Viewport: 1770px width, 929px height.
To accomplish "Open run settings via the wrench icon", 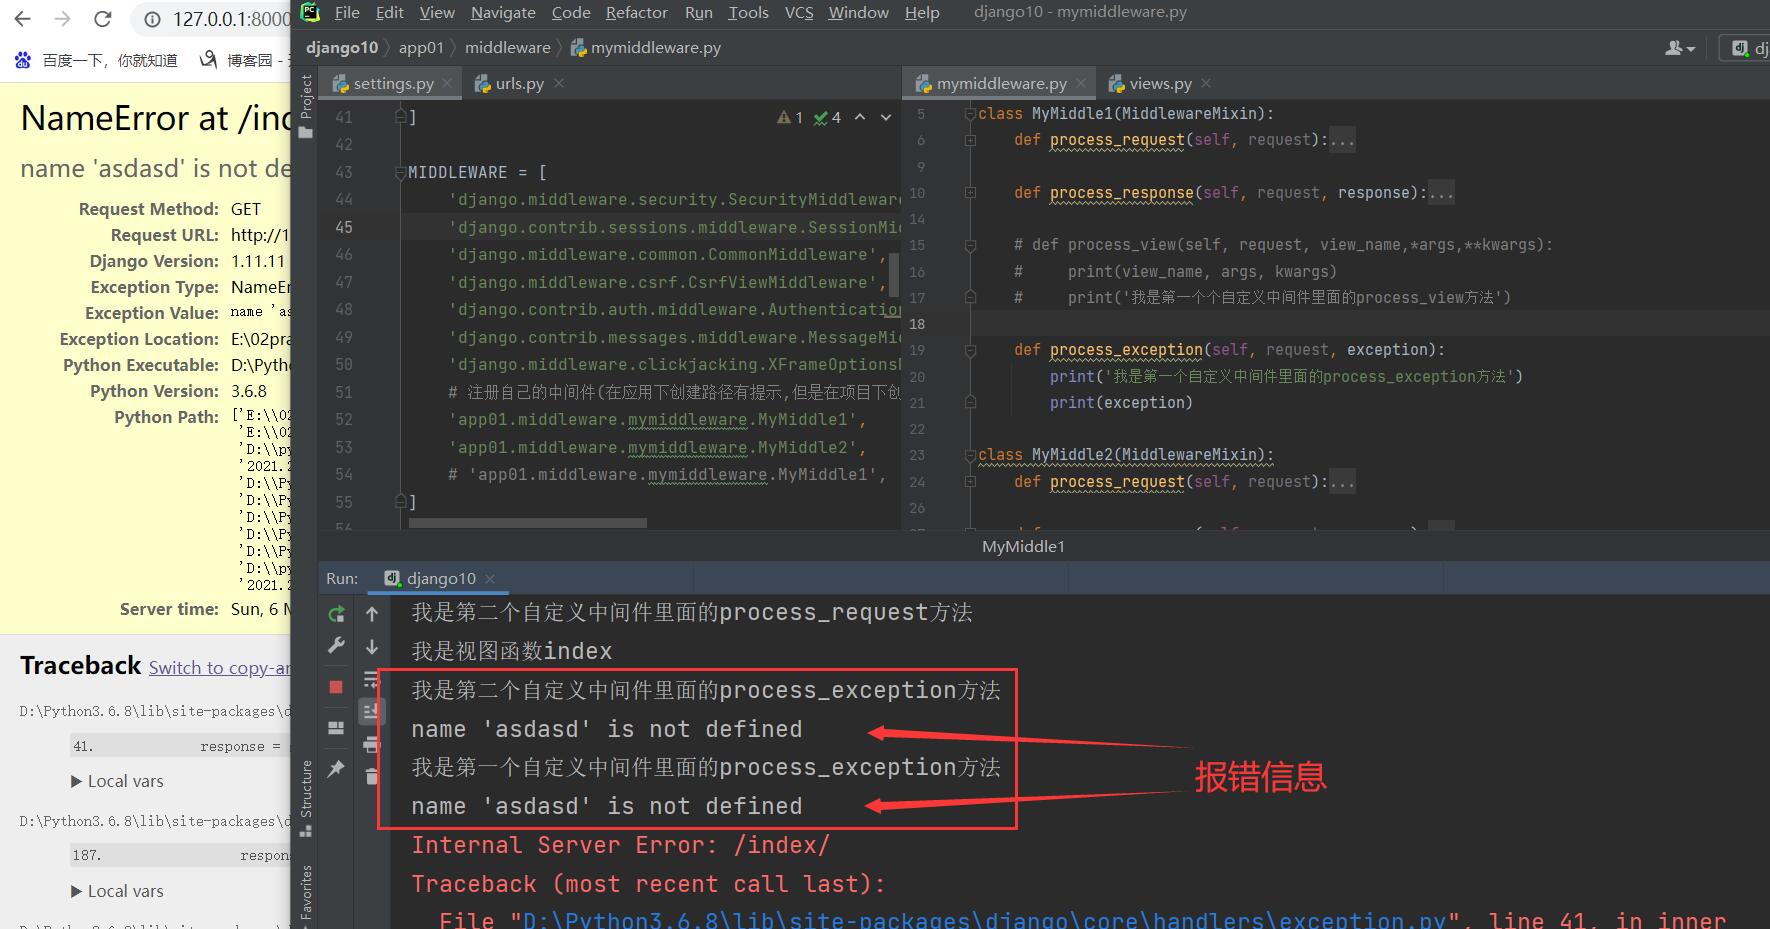I will tap(336, 646).
